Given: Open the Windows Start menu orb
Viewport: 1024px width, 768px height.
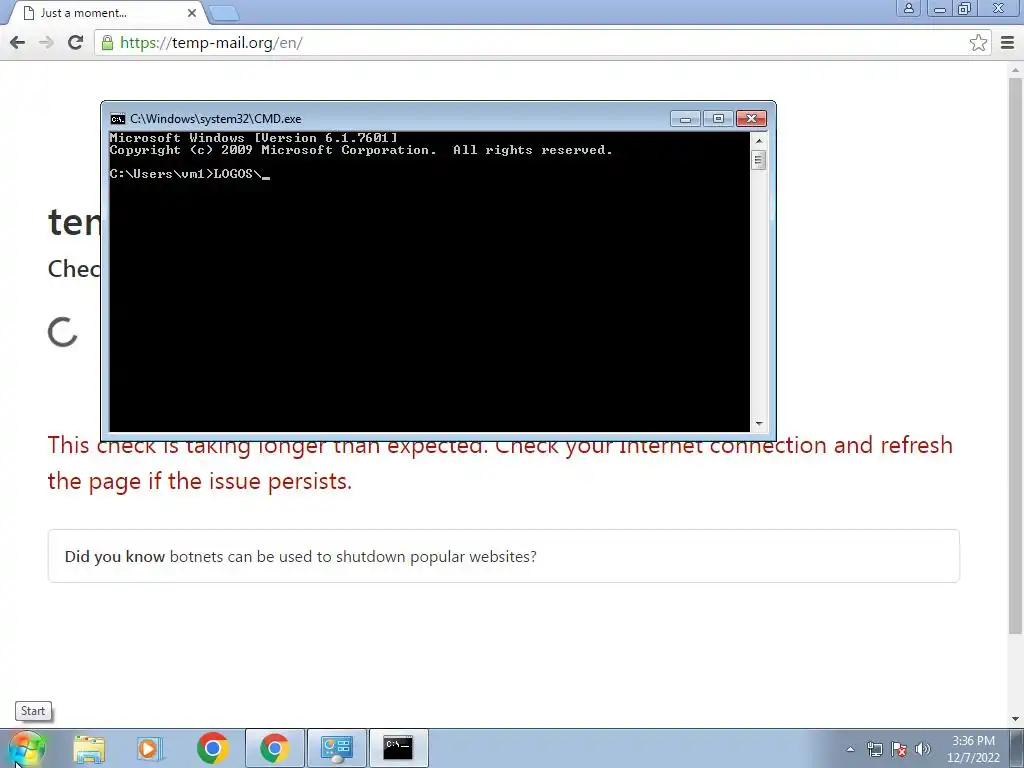Looking at the screenshot, I should [x=27, y=748].
